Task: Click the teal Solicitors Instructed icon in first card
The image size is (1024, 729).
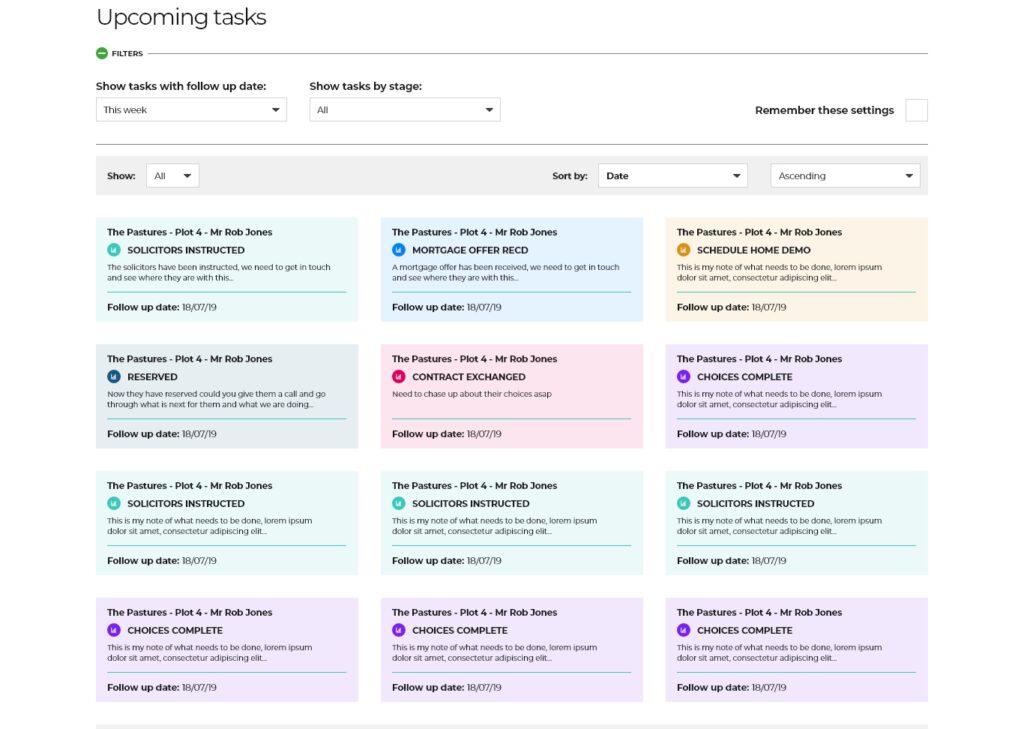Action: pos(114,250)
